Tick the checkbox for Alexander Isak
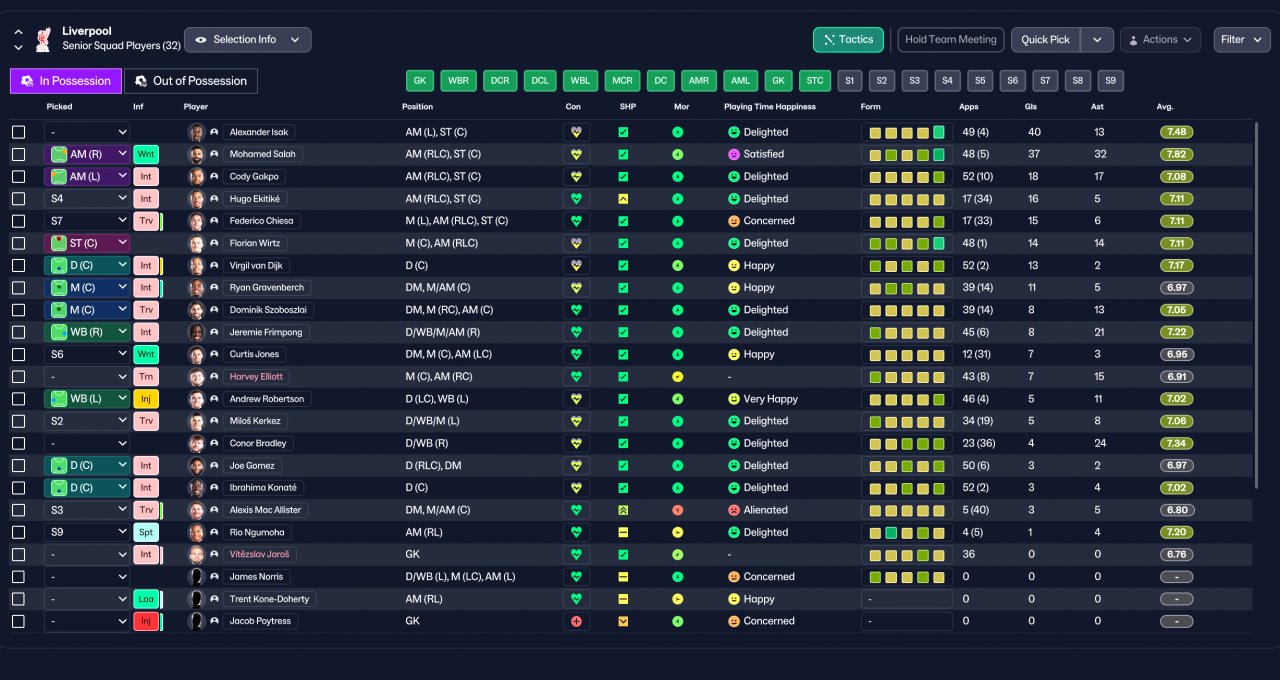 click(x=18, y=132)
